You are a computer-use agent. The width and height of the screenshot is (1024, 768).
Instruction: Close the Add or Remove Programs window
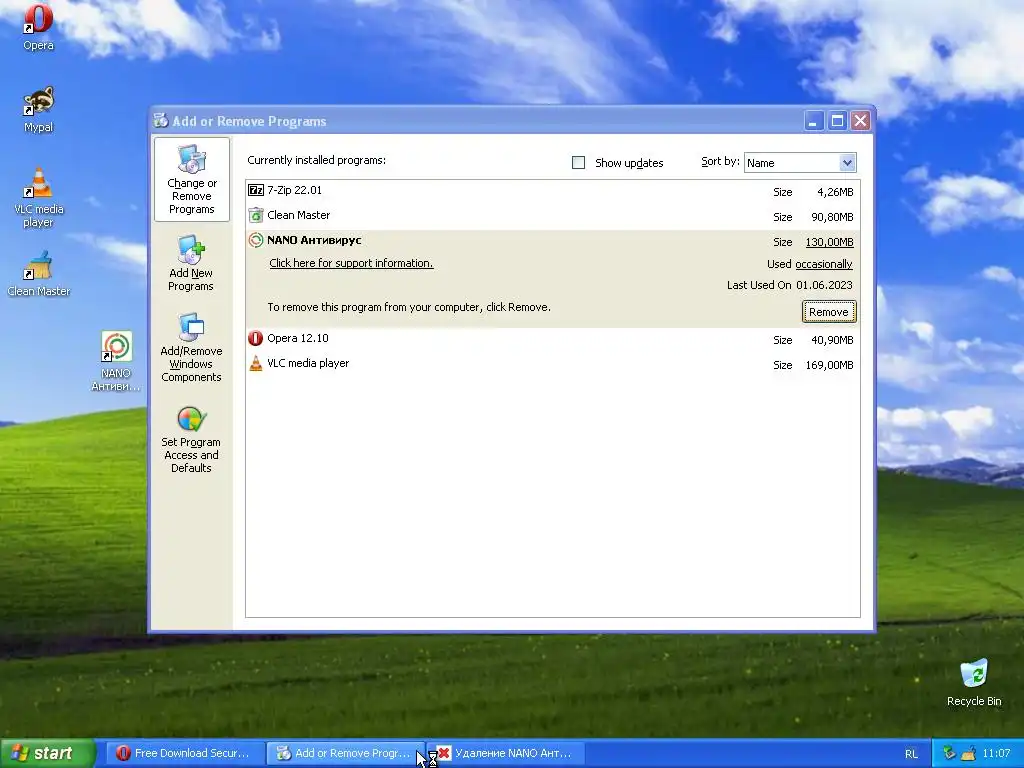coord(861,121)
